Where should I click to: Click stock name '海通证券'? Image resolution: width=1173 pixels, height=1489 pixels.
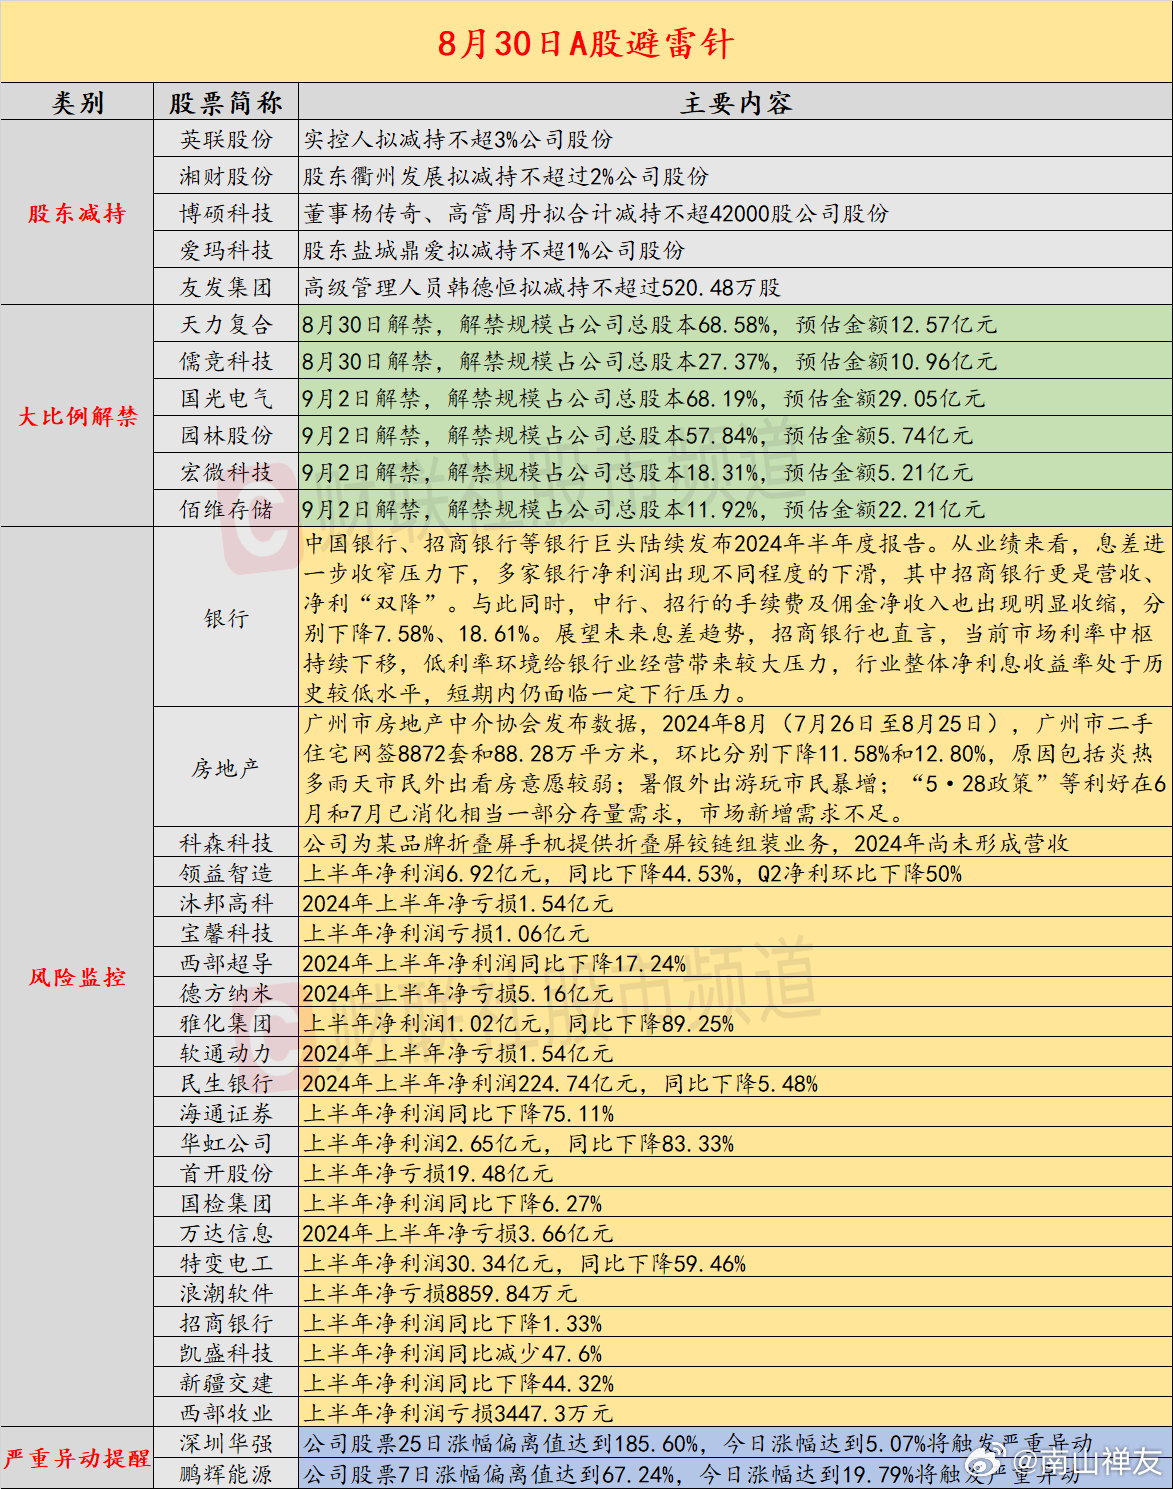226,1113
